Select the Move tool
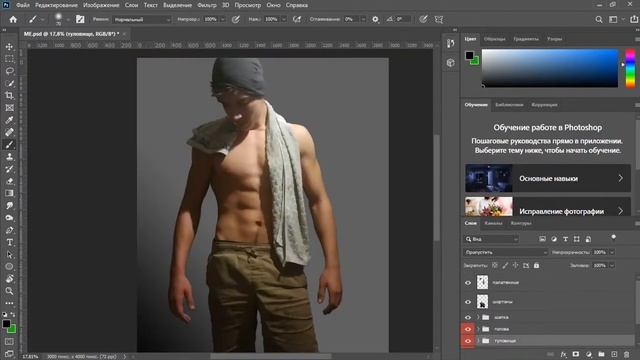 [x=9, y=47]
